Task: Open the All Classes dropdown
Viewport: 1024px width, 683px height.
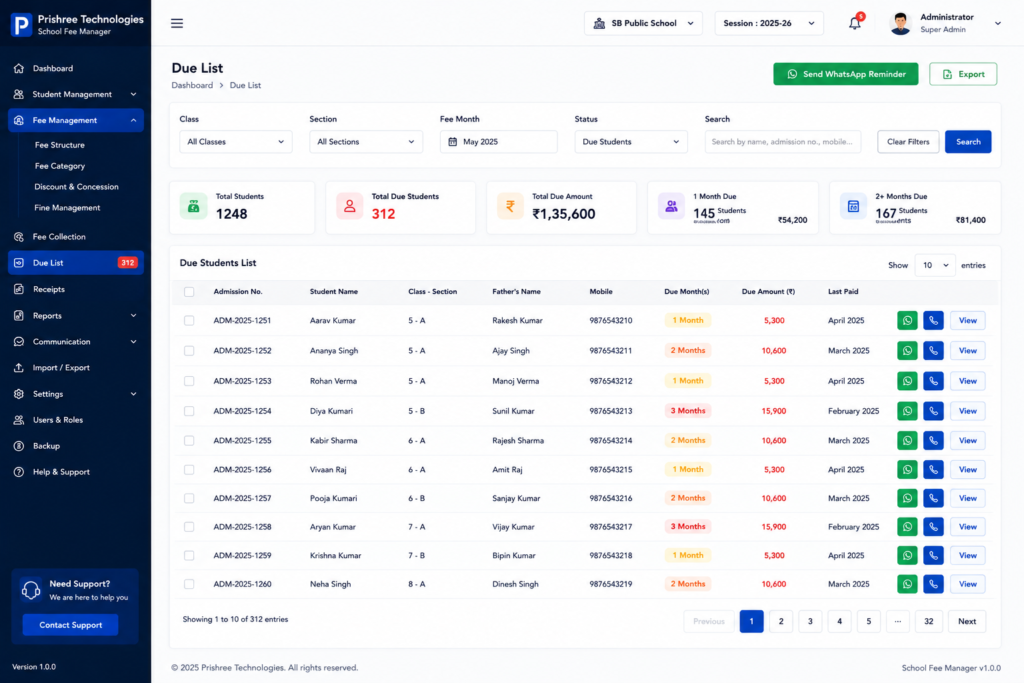Action: (236, 142)
